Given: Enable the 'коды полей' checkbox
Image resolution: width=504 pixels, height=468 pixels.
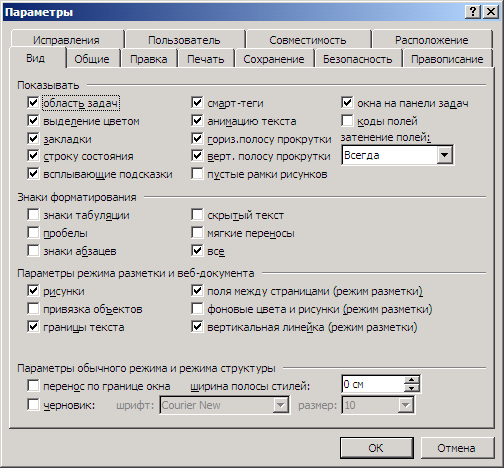Looking at the screenshot, I should click(x=347, y=121).
